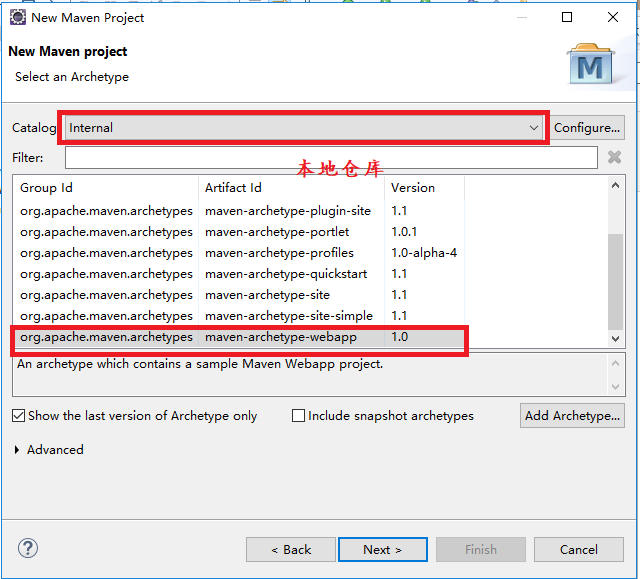Click version 1.0-alpha-4 cell
This screenshot has width=640, height=579.
click(x=424, y=253)
